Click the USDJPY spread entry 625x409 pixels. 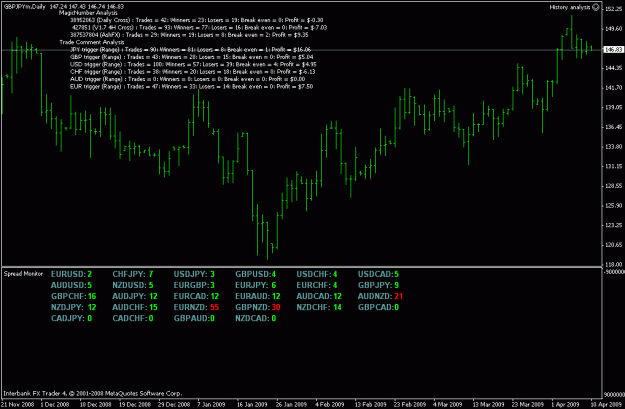pos(194,274)
